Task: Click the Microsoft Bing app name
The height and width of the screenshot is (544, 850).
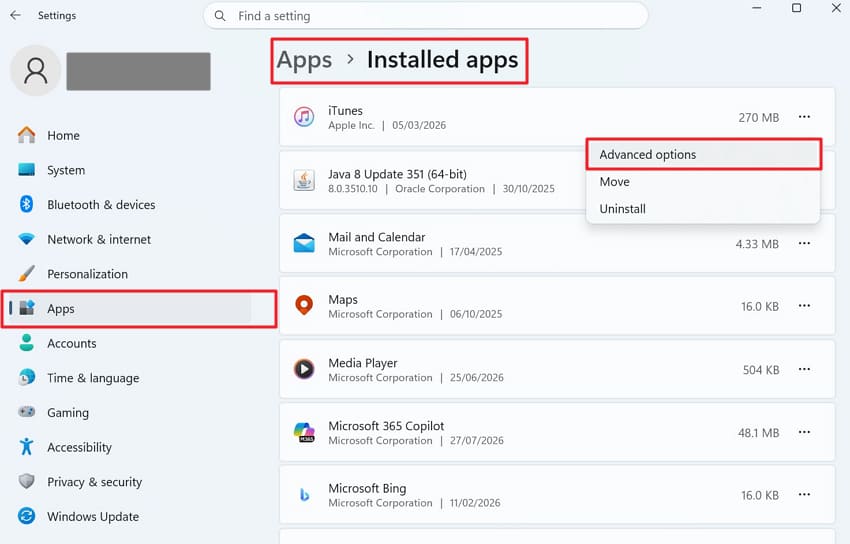Action: [367, 488]
